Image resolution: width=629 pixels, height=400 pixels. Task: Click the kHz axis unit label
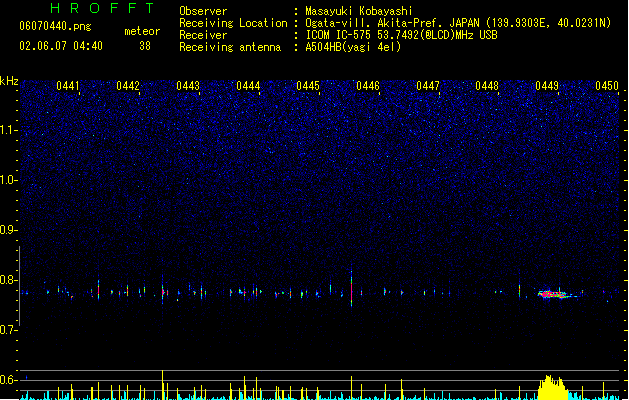tap(9, 81)
